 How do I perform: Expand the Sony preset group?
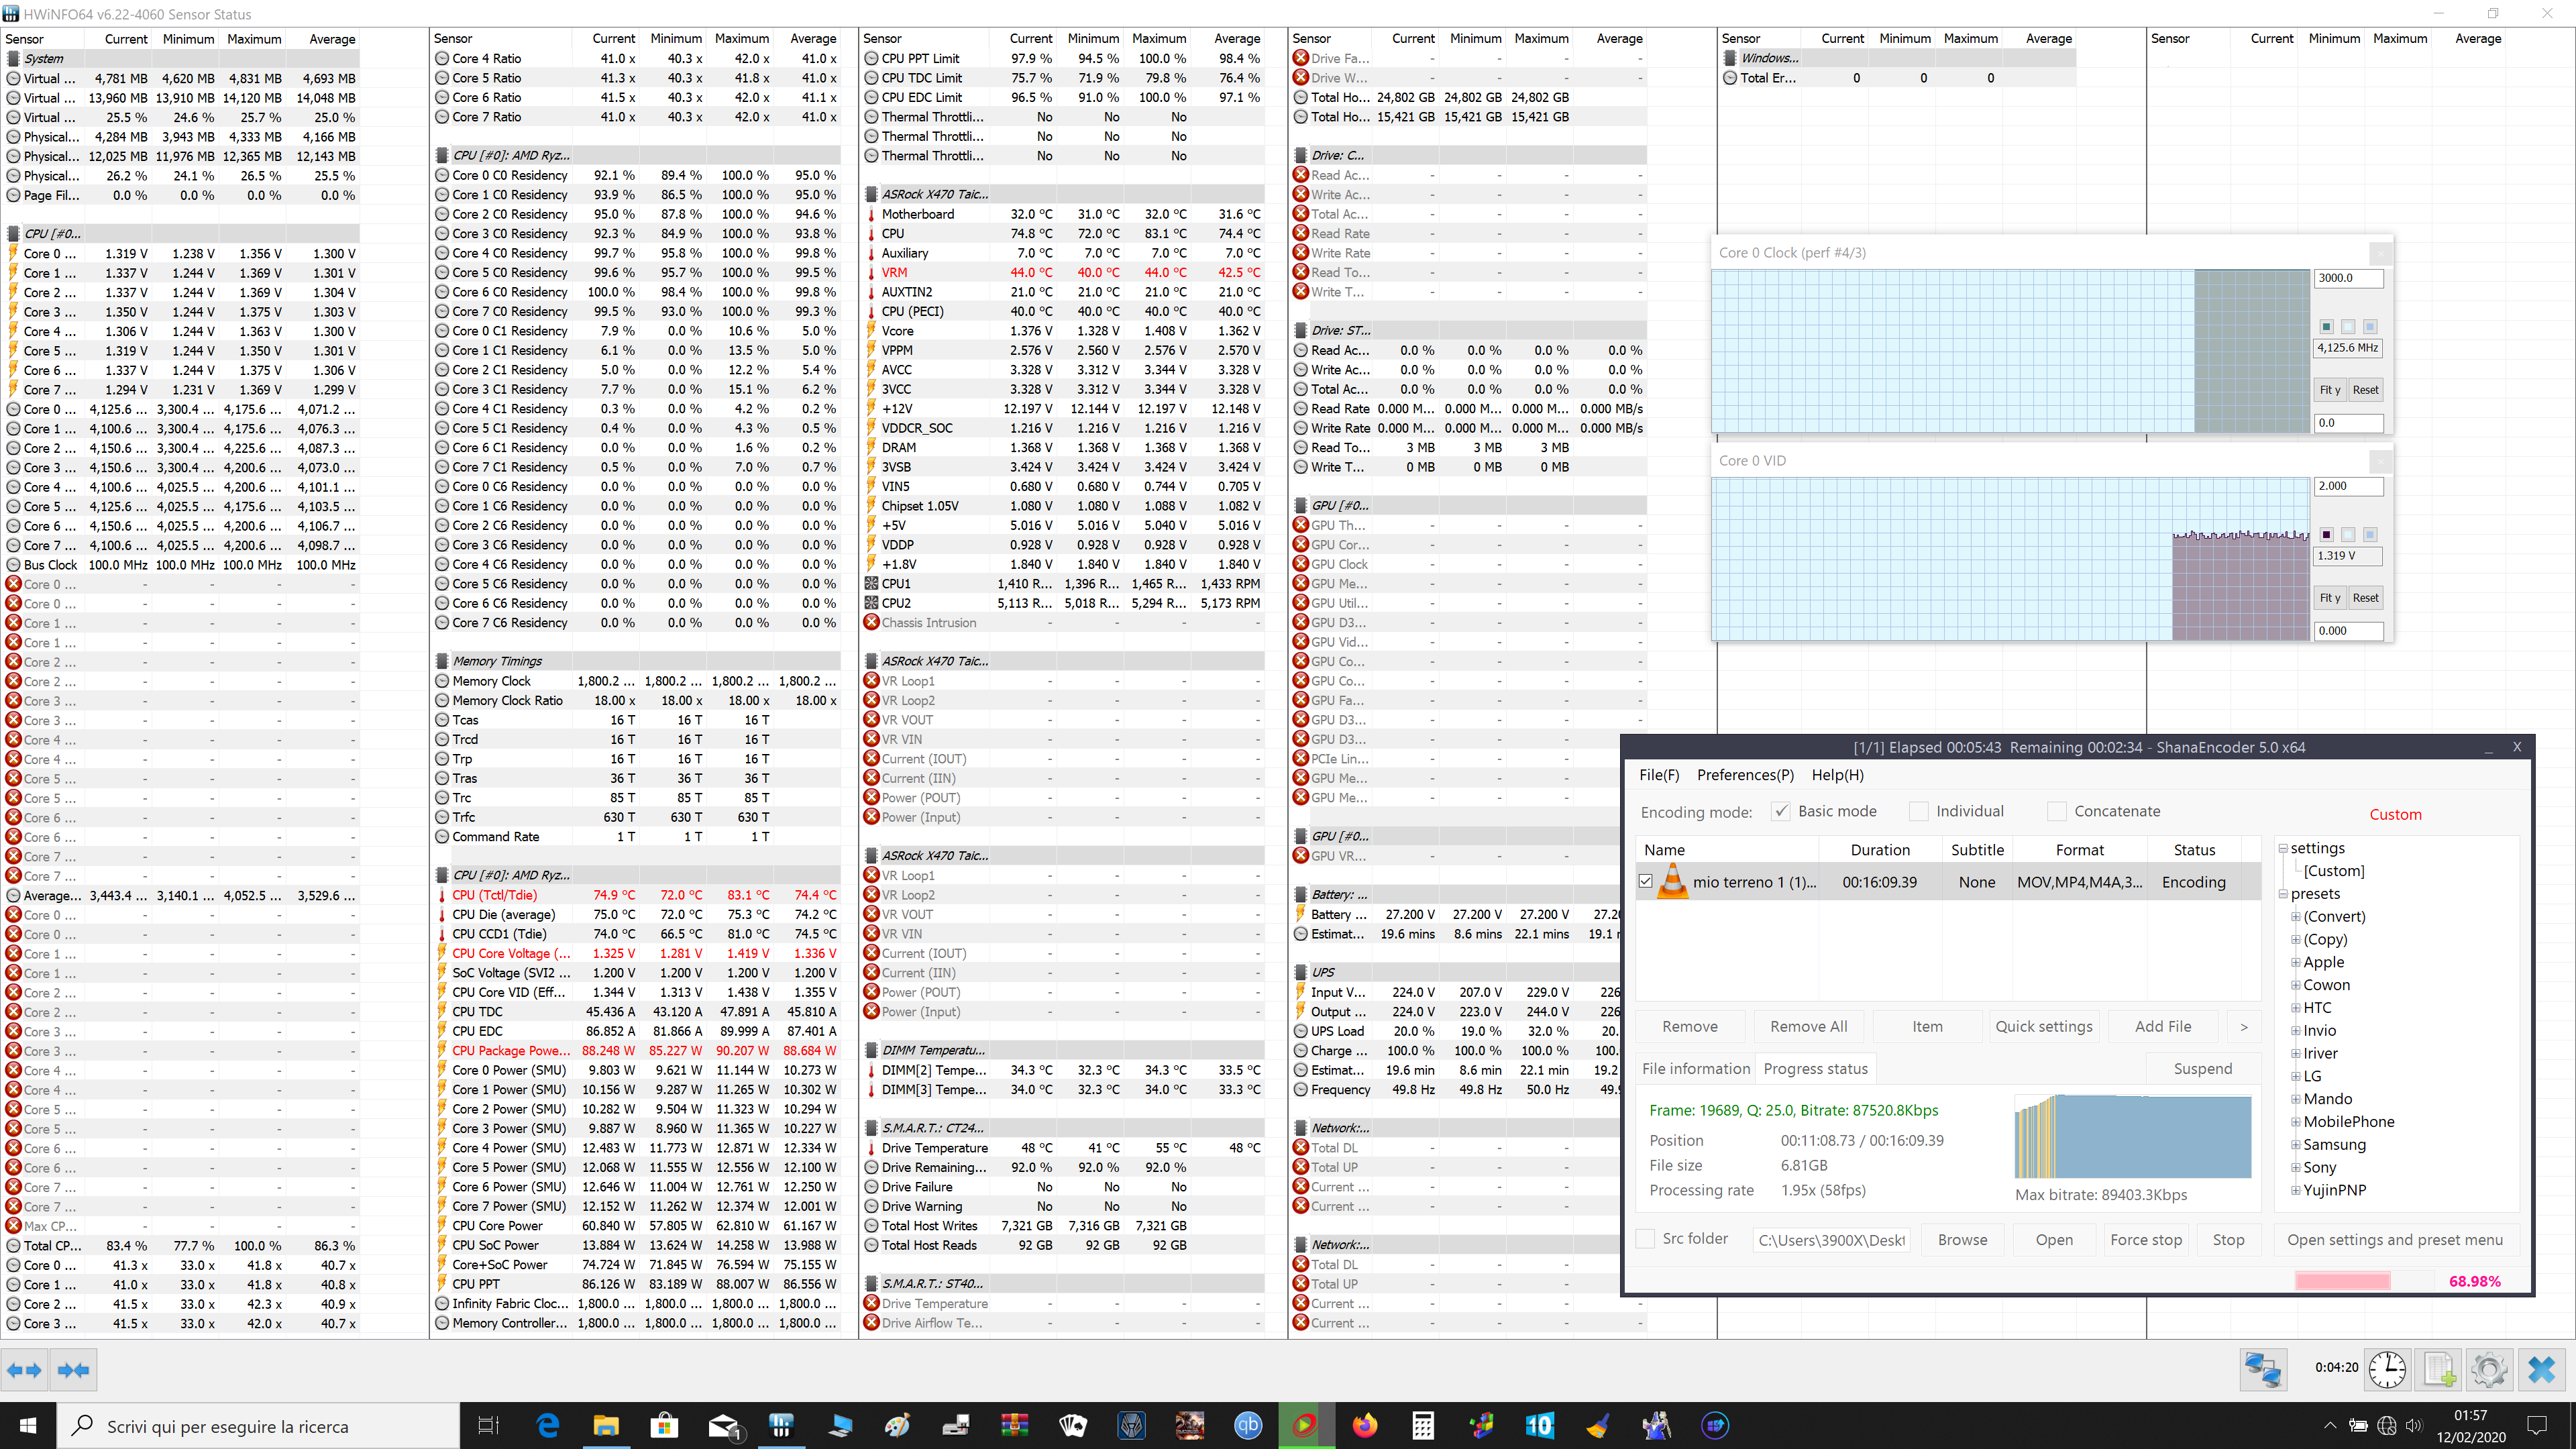click(2296, 1168)
